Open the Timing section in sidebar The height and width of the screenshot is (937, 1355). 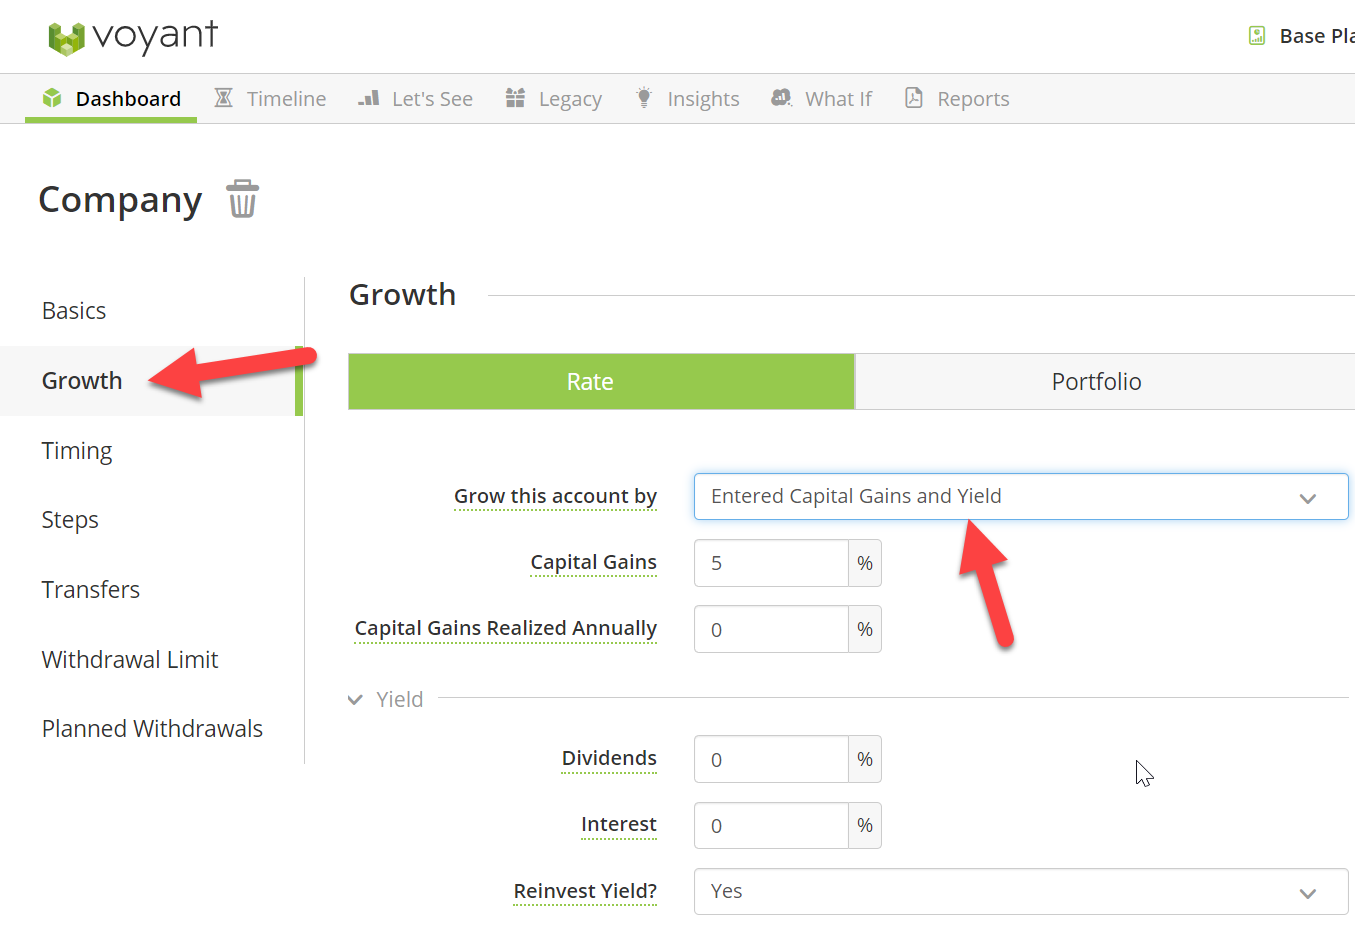(77, 451)
